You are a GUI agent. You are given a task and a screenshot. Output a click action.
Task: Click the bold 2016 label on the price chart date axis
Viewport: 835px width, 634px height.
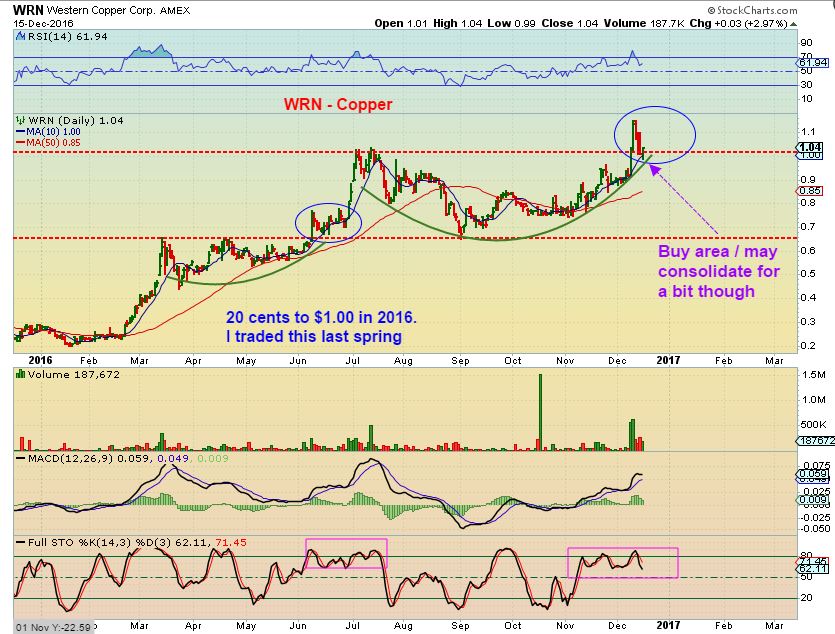[x=40, y=360]
